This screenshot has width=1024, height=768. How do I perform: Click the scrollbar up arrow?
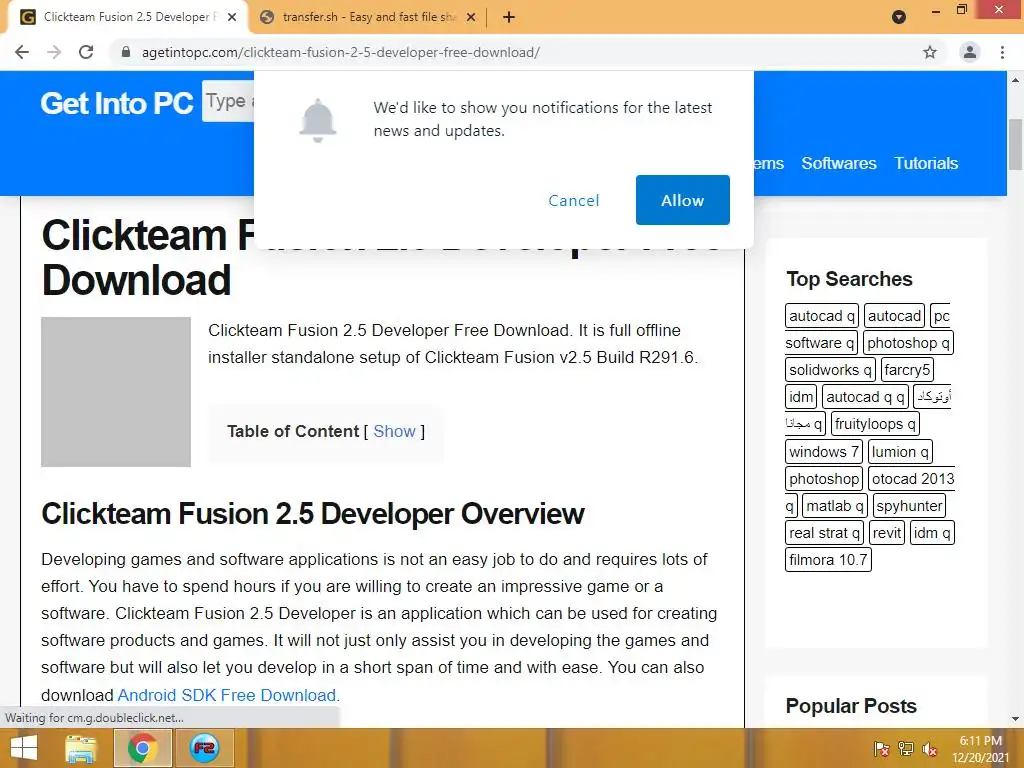[x=1015, y=80]
